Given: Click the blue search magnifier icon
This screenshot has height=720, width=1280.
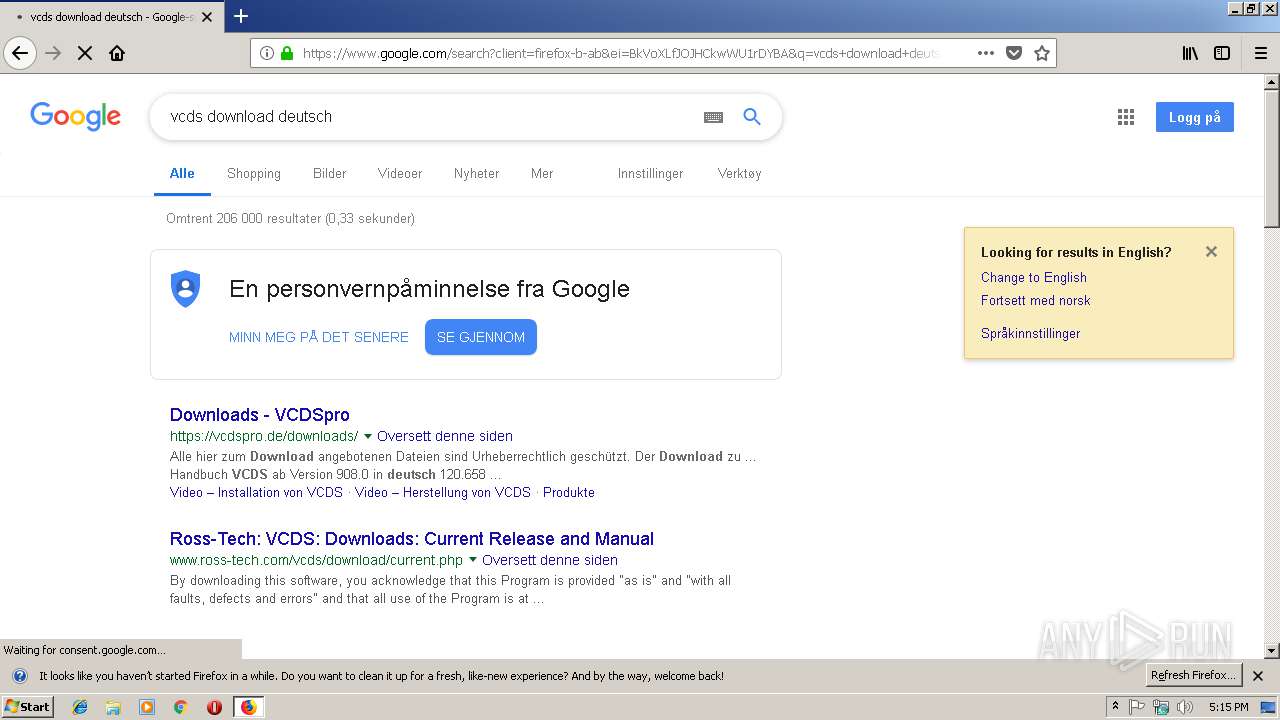Looking at the screenshot, I should 752,117.
